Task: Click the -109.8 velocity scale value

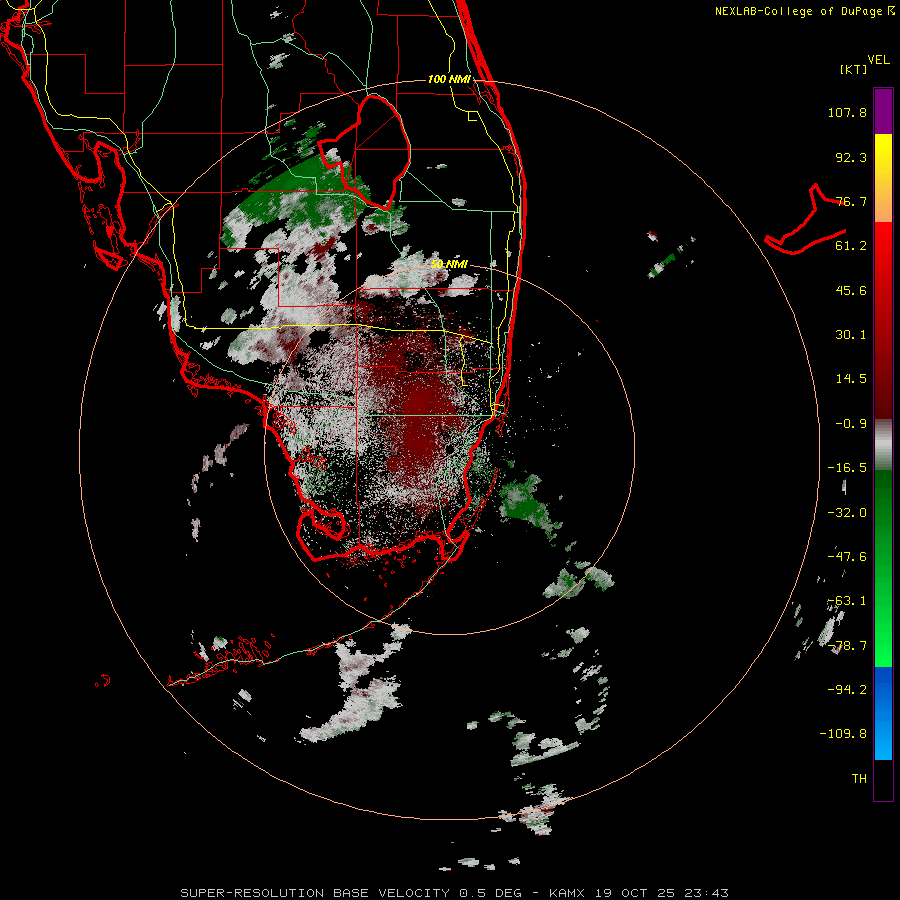Action: (843, 734)
